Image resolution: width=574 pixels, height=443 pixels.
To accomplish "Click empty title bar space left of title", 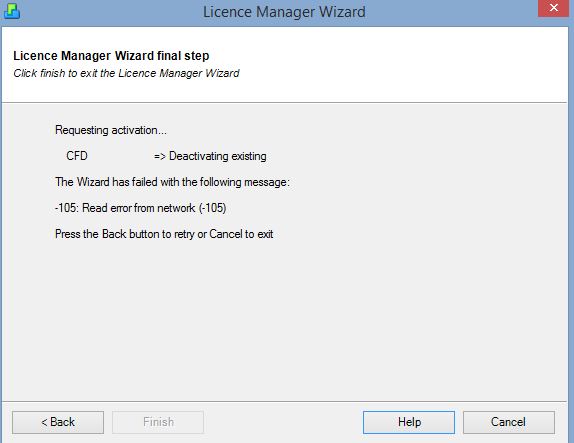I will click(x=110, y=12).
